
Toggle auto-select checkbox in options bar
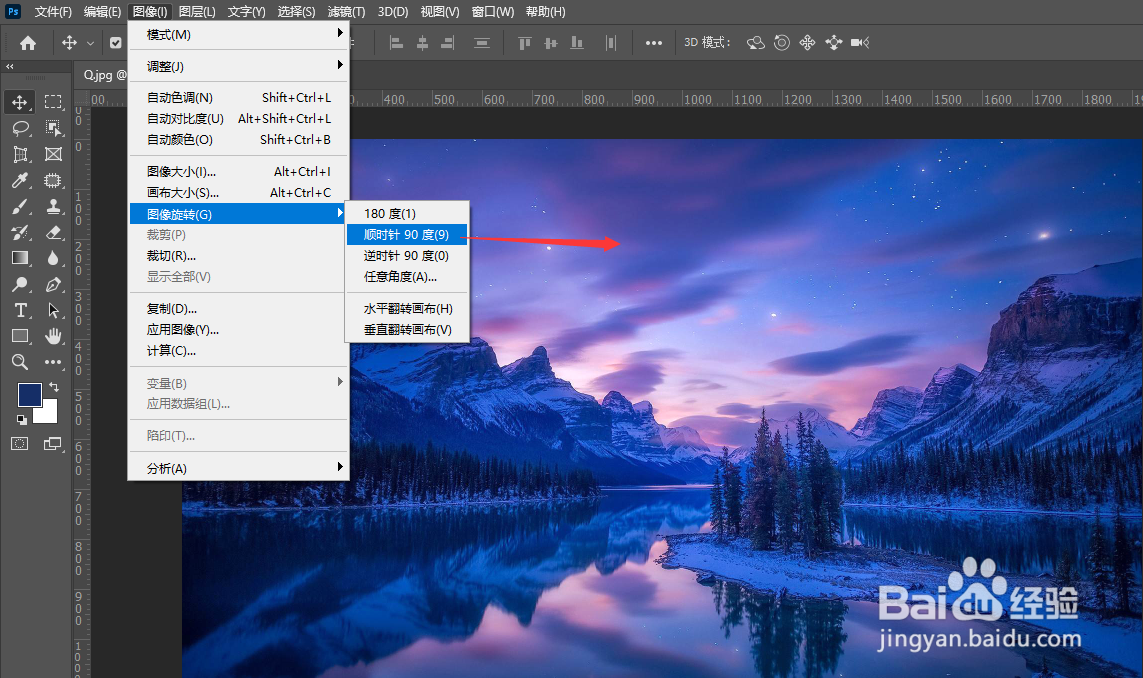[x=114, y=43]
